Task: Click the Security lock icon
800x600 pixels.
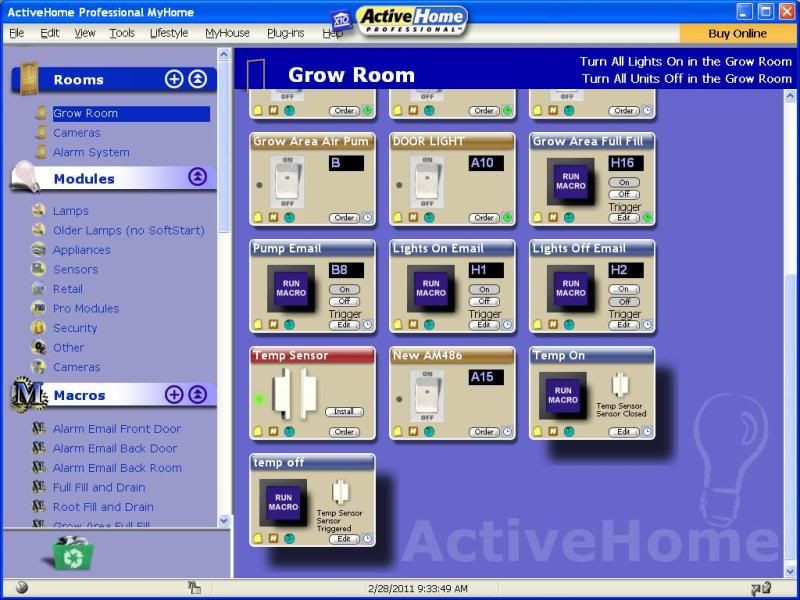Action: pyautogui.click(x=39, y=327)
